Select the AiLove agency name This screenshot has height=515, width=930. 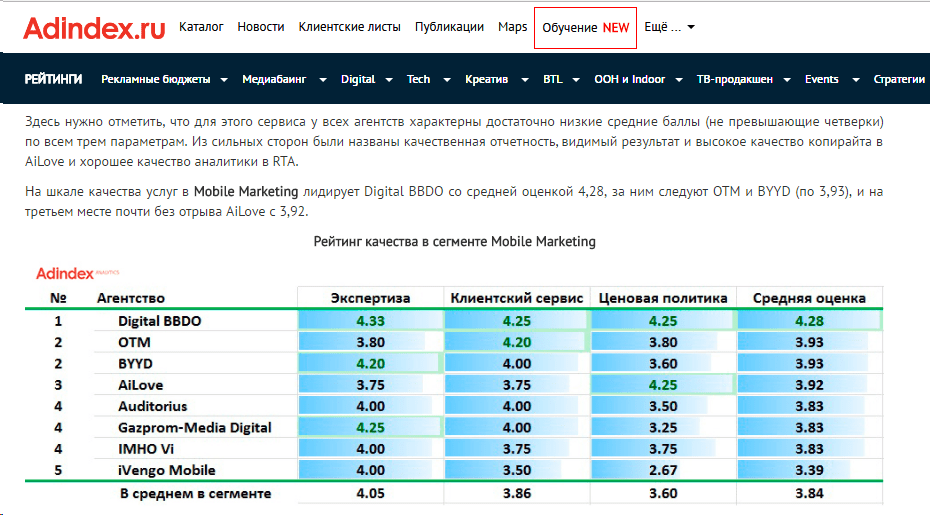click(x=141, y=385)
